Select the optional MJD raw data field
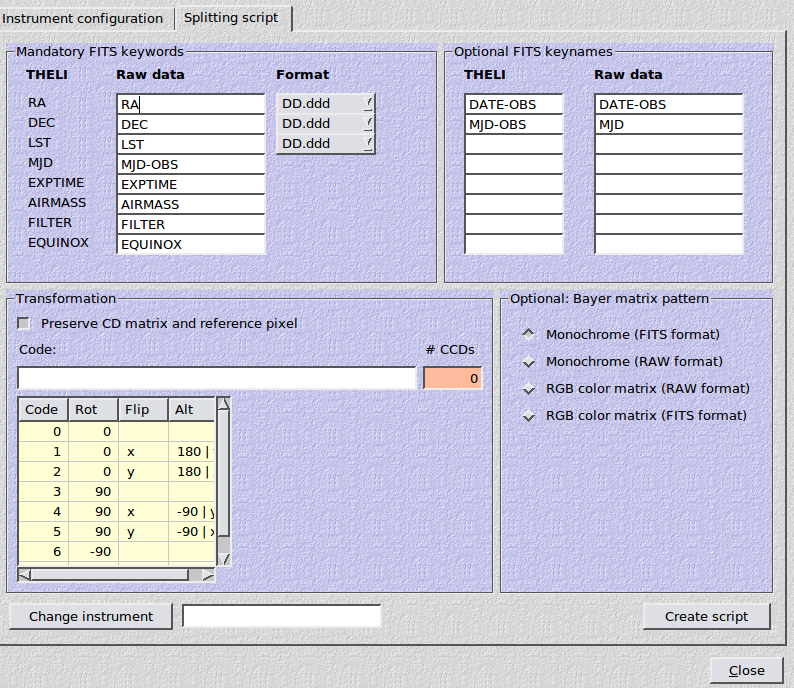 (668, 125)
